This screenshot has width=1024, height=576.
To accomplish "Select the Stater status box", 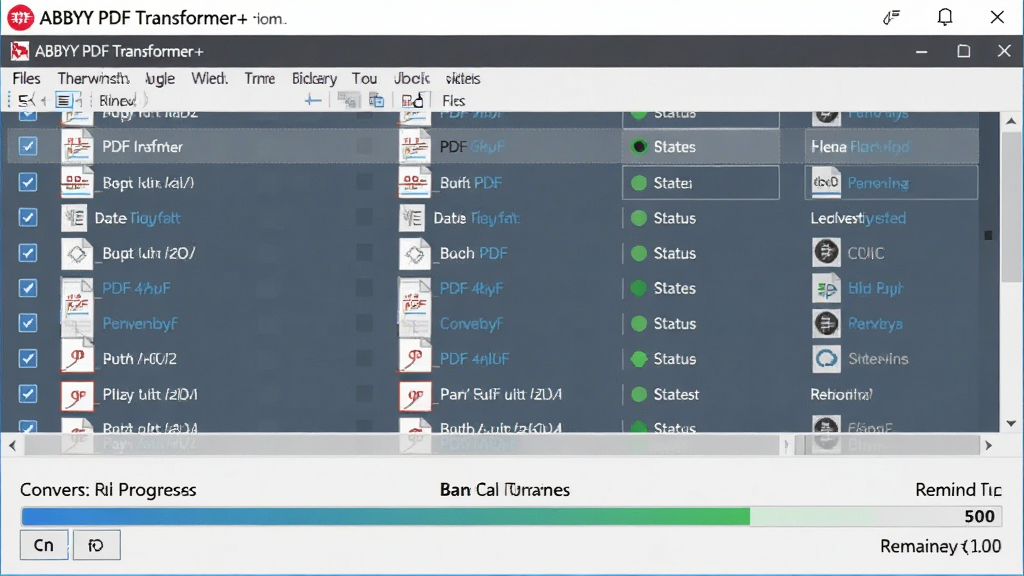I will (x=701, y=182).
